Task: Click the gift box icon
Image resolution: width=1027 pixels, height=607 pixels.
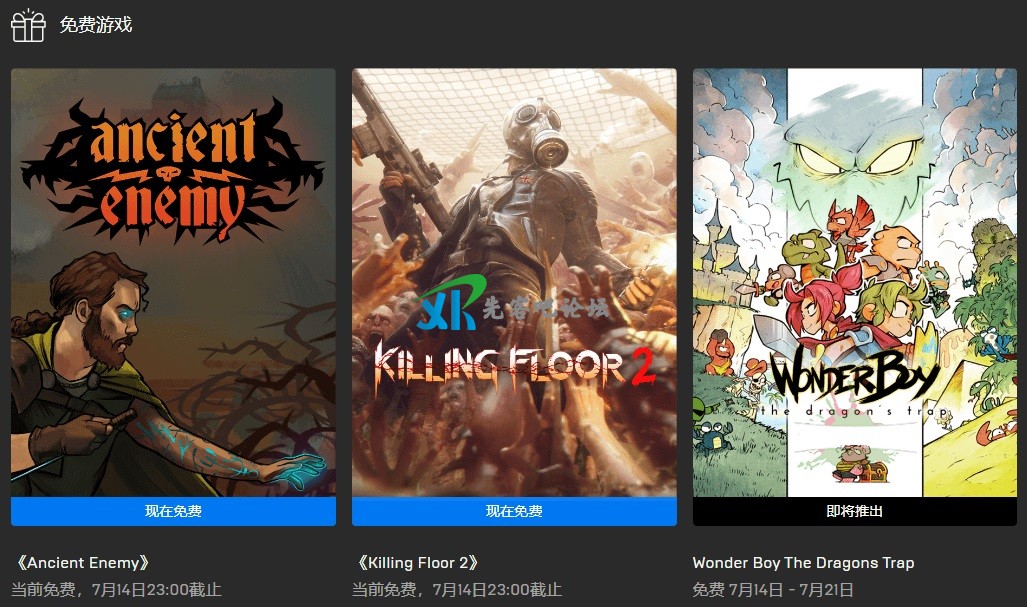Action: (x=28, y=25)
